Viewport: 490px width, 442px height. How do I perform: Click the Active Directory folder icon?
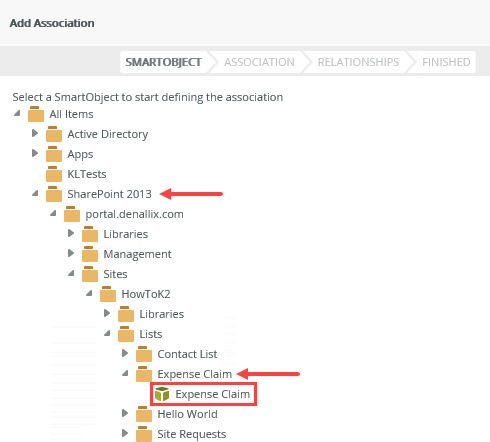[54, 134]
